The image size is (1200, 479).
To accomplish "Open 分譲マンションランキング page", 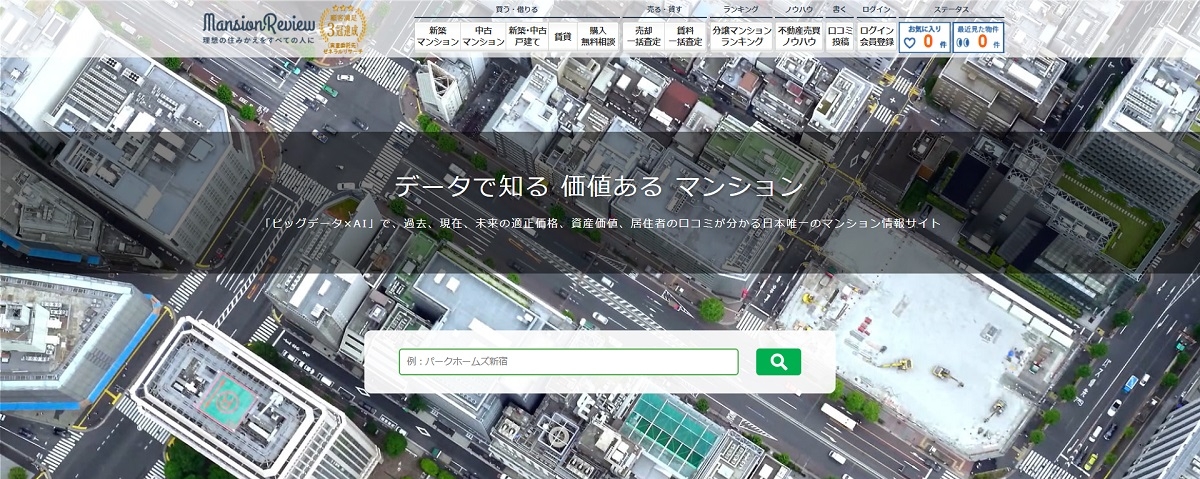I will pyautogui.click(x=741, y=36).
